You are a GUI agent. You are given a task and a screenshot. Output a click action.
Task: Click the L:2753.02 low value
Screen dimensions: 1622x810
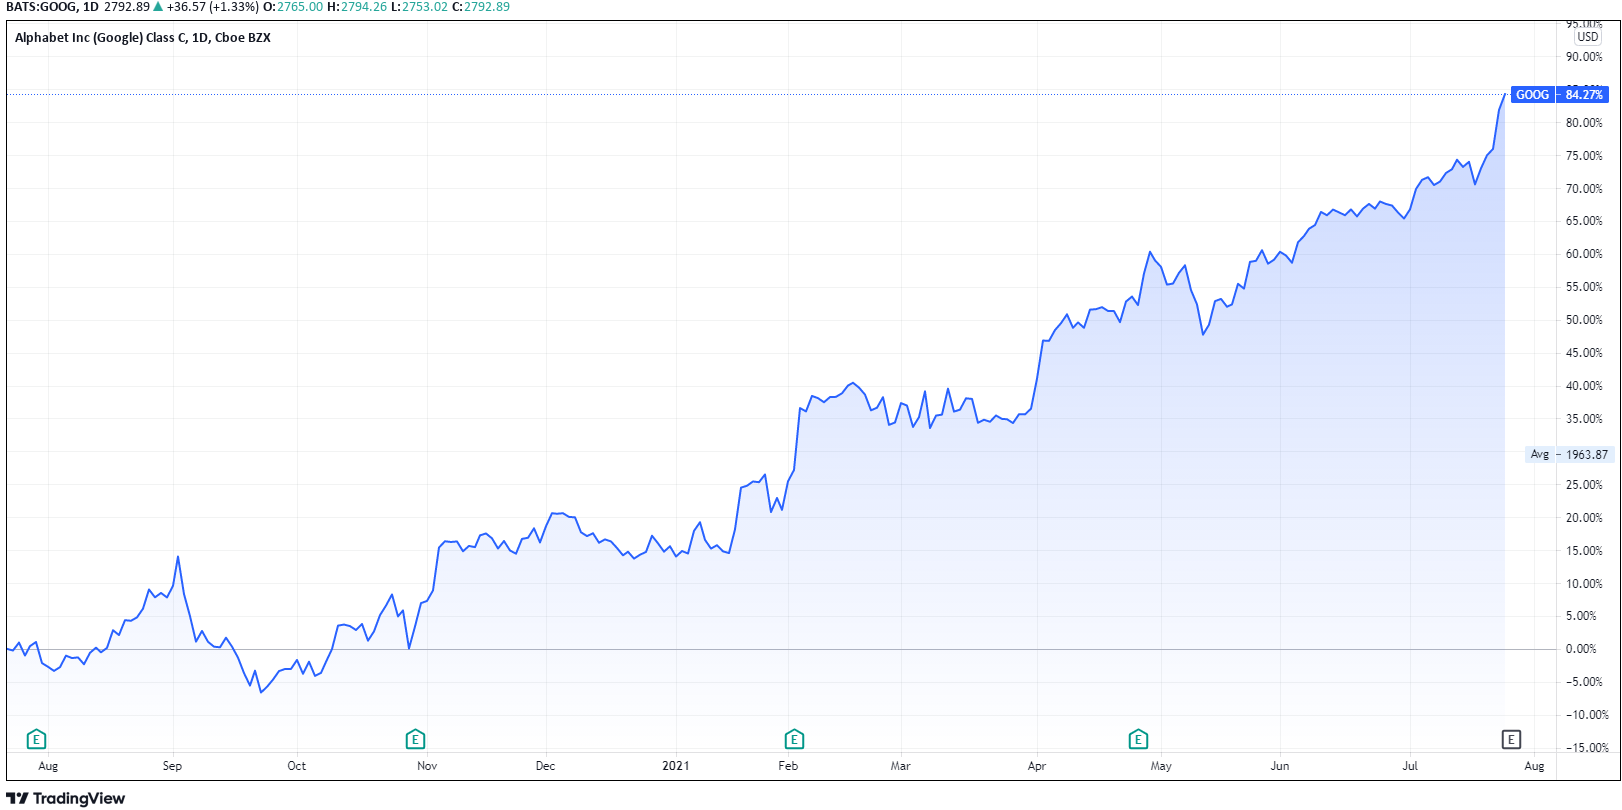419,7
